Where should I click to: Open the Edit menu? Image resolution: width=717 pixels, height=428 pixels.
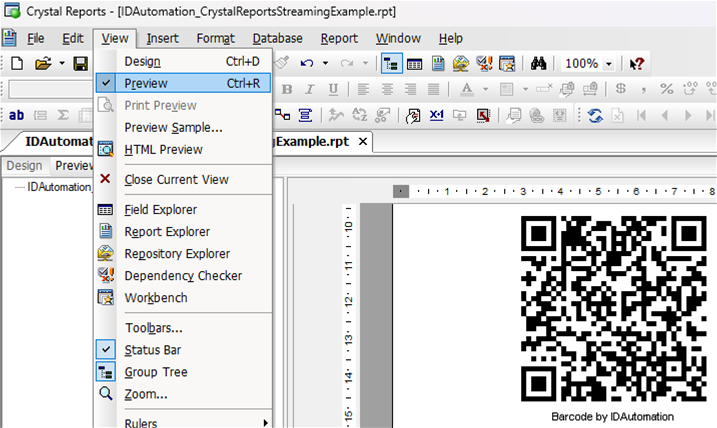click(x=73, y=39)
